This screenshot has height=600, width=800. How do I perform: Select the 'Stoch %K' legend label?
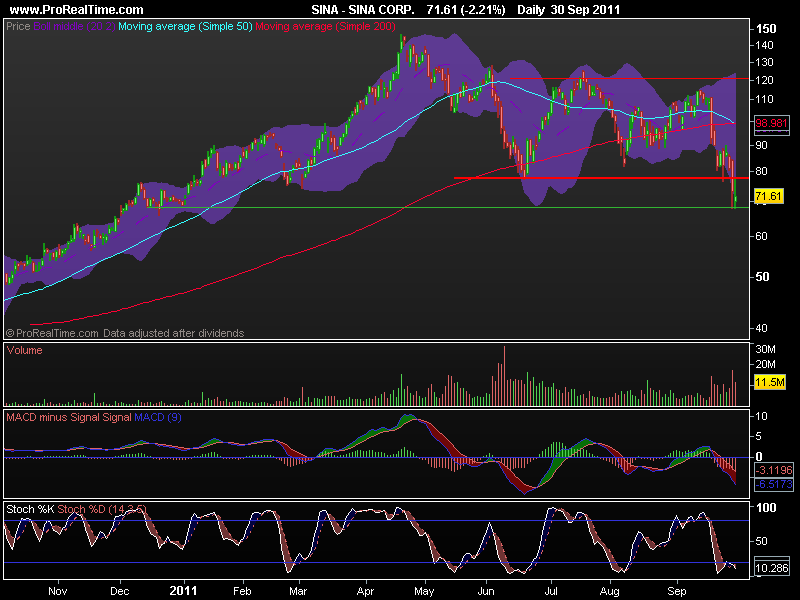pyautogui.click(x=30, y=509)
